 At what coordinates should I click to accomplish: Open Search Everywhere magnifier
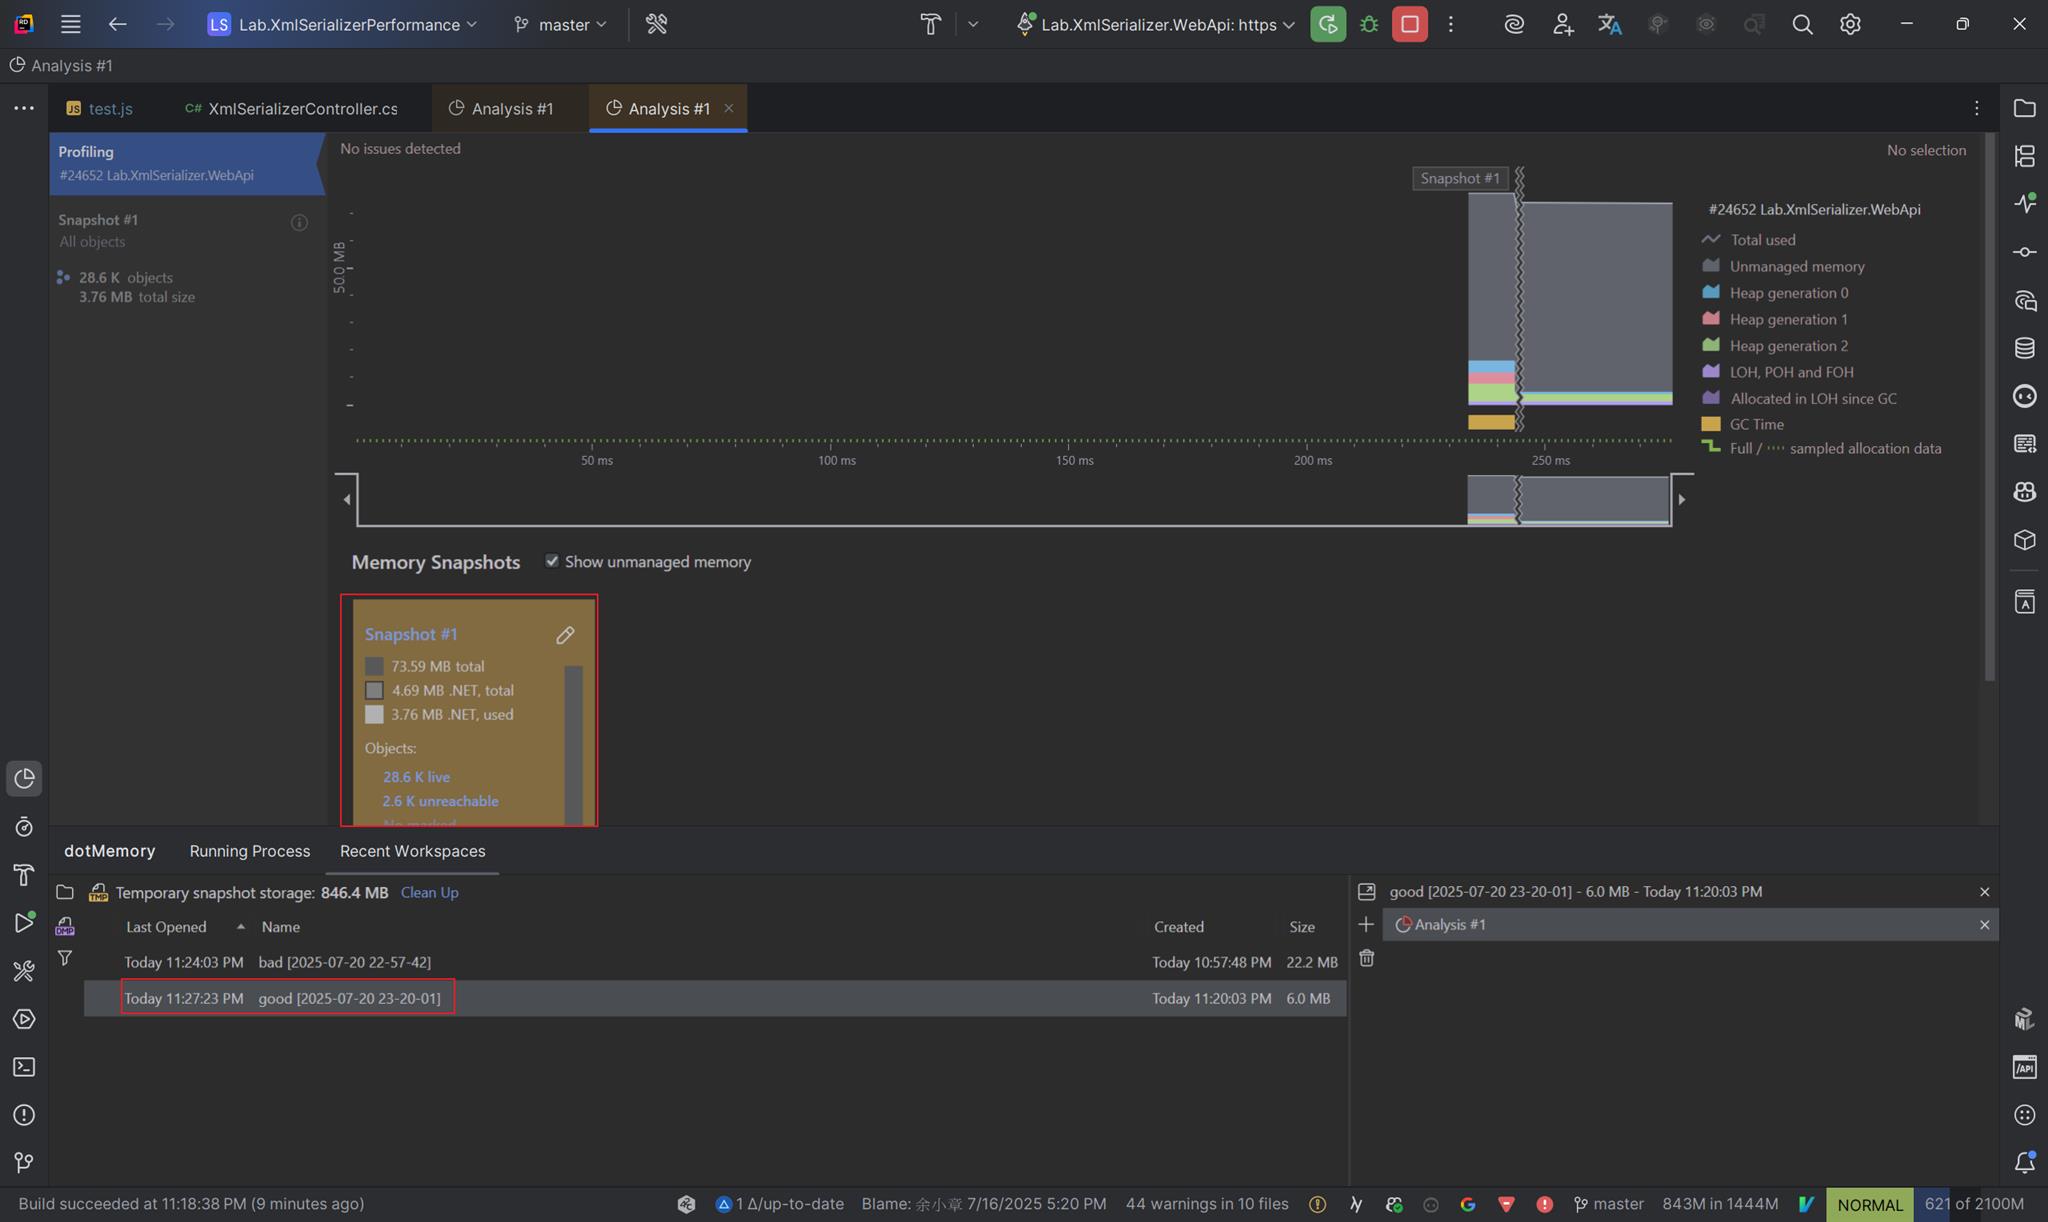(x=1802, y=24)
